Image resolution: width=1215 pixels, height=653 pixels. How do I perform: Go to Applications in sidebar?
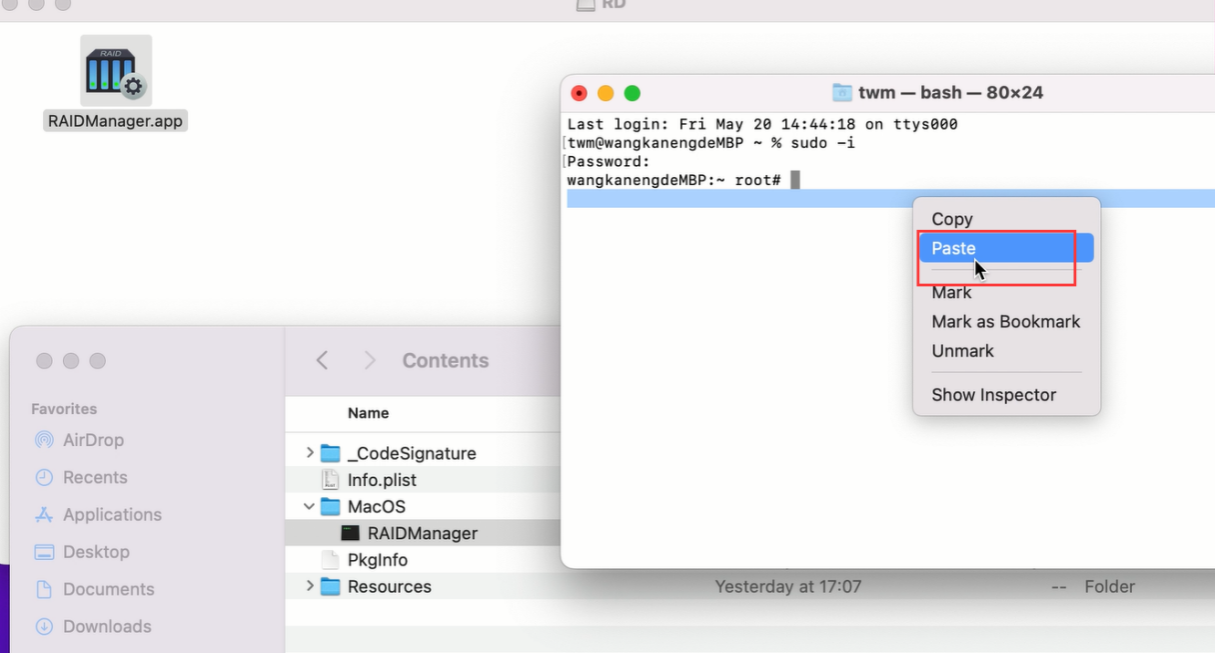click(98, 514)
